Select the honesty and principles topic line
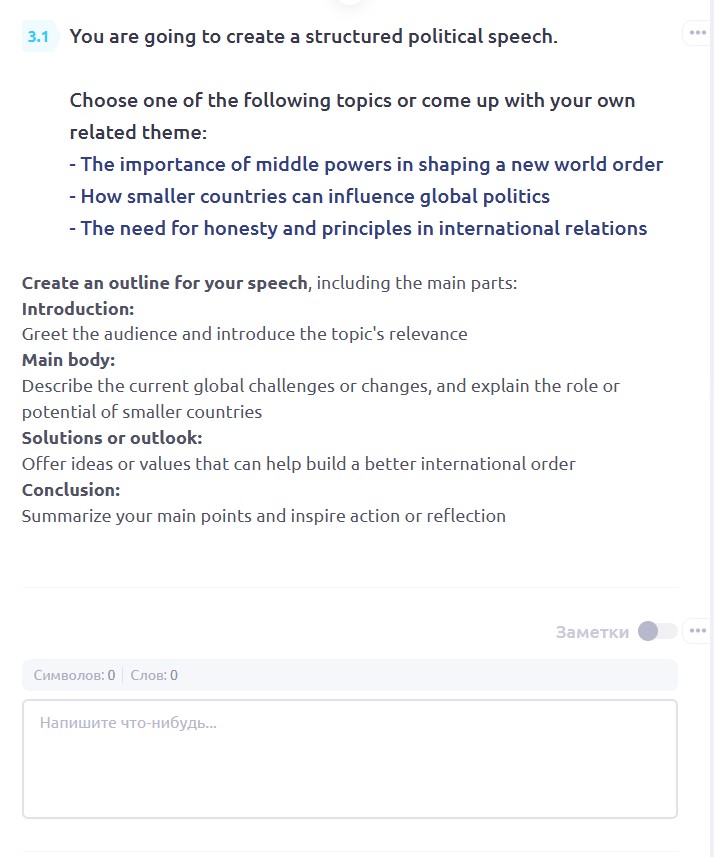Screen dimensions: 714x857 [x=358, y=228]
